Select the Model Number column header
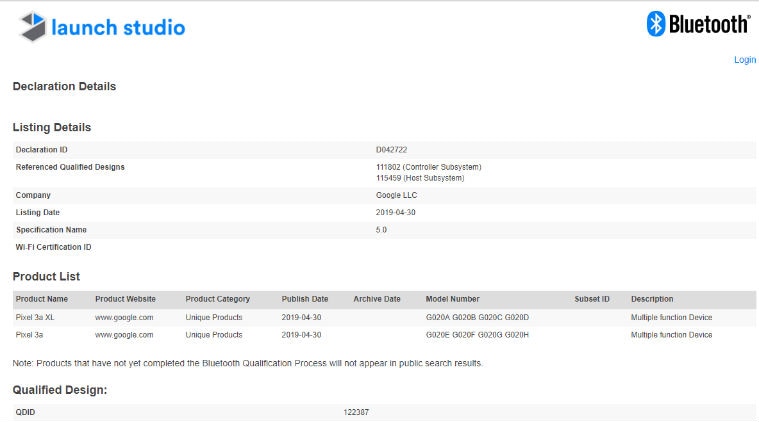 452,299
